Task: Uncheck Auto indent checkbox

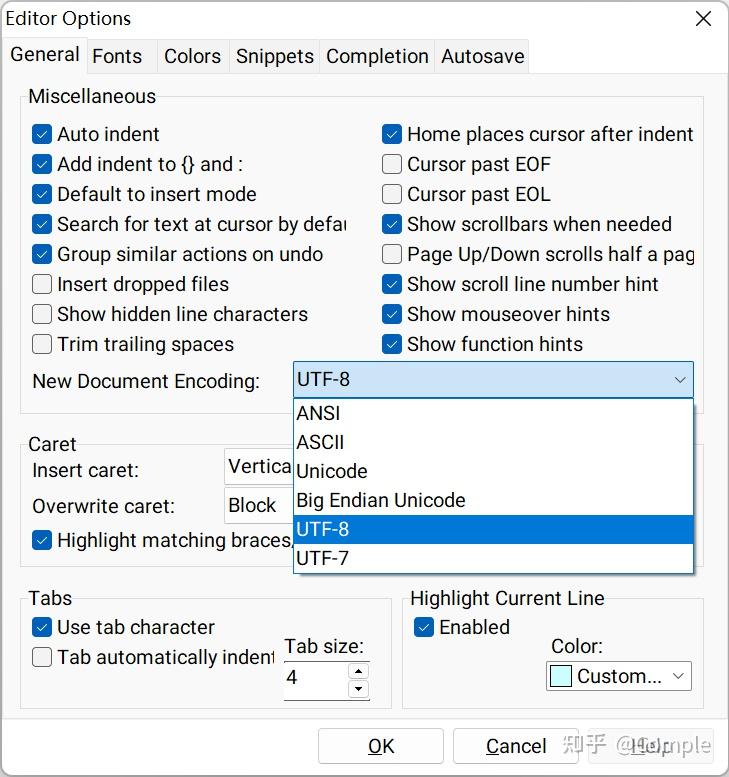Action: click(x=42, y=134)
